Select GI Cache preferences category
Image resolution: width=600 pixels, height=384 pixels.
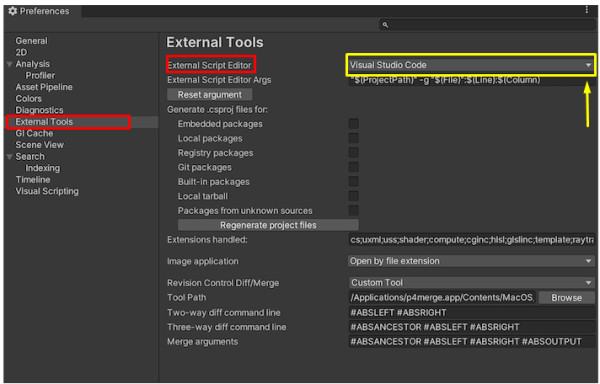(x=34, y=133)
